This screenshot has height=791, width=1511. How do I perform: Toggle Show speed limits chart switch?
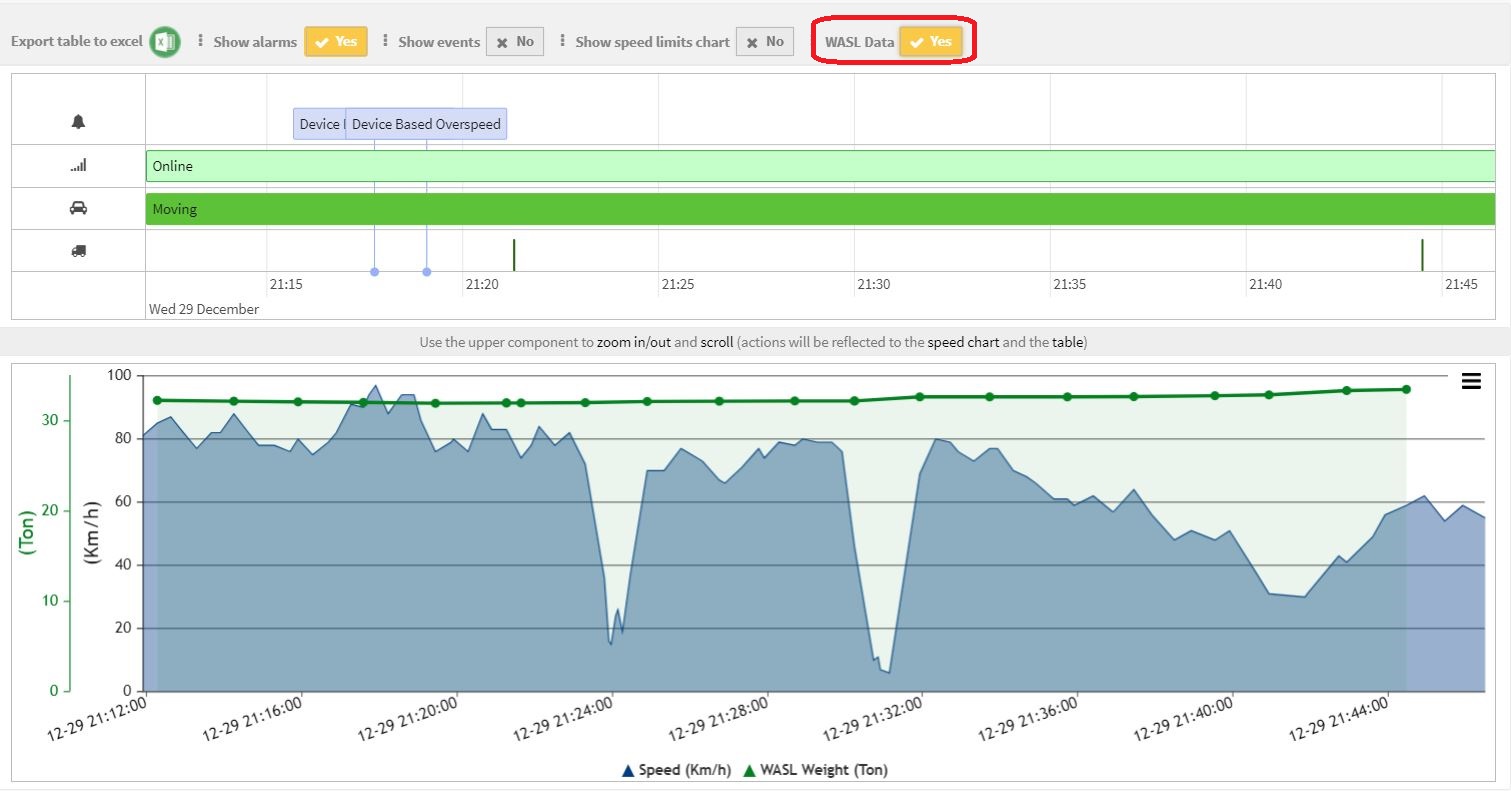(765, 42)
